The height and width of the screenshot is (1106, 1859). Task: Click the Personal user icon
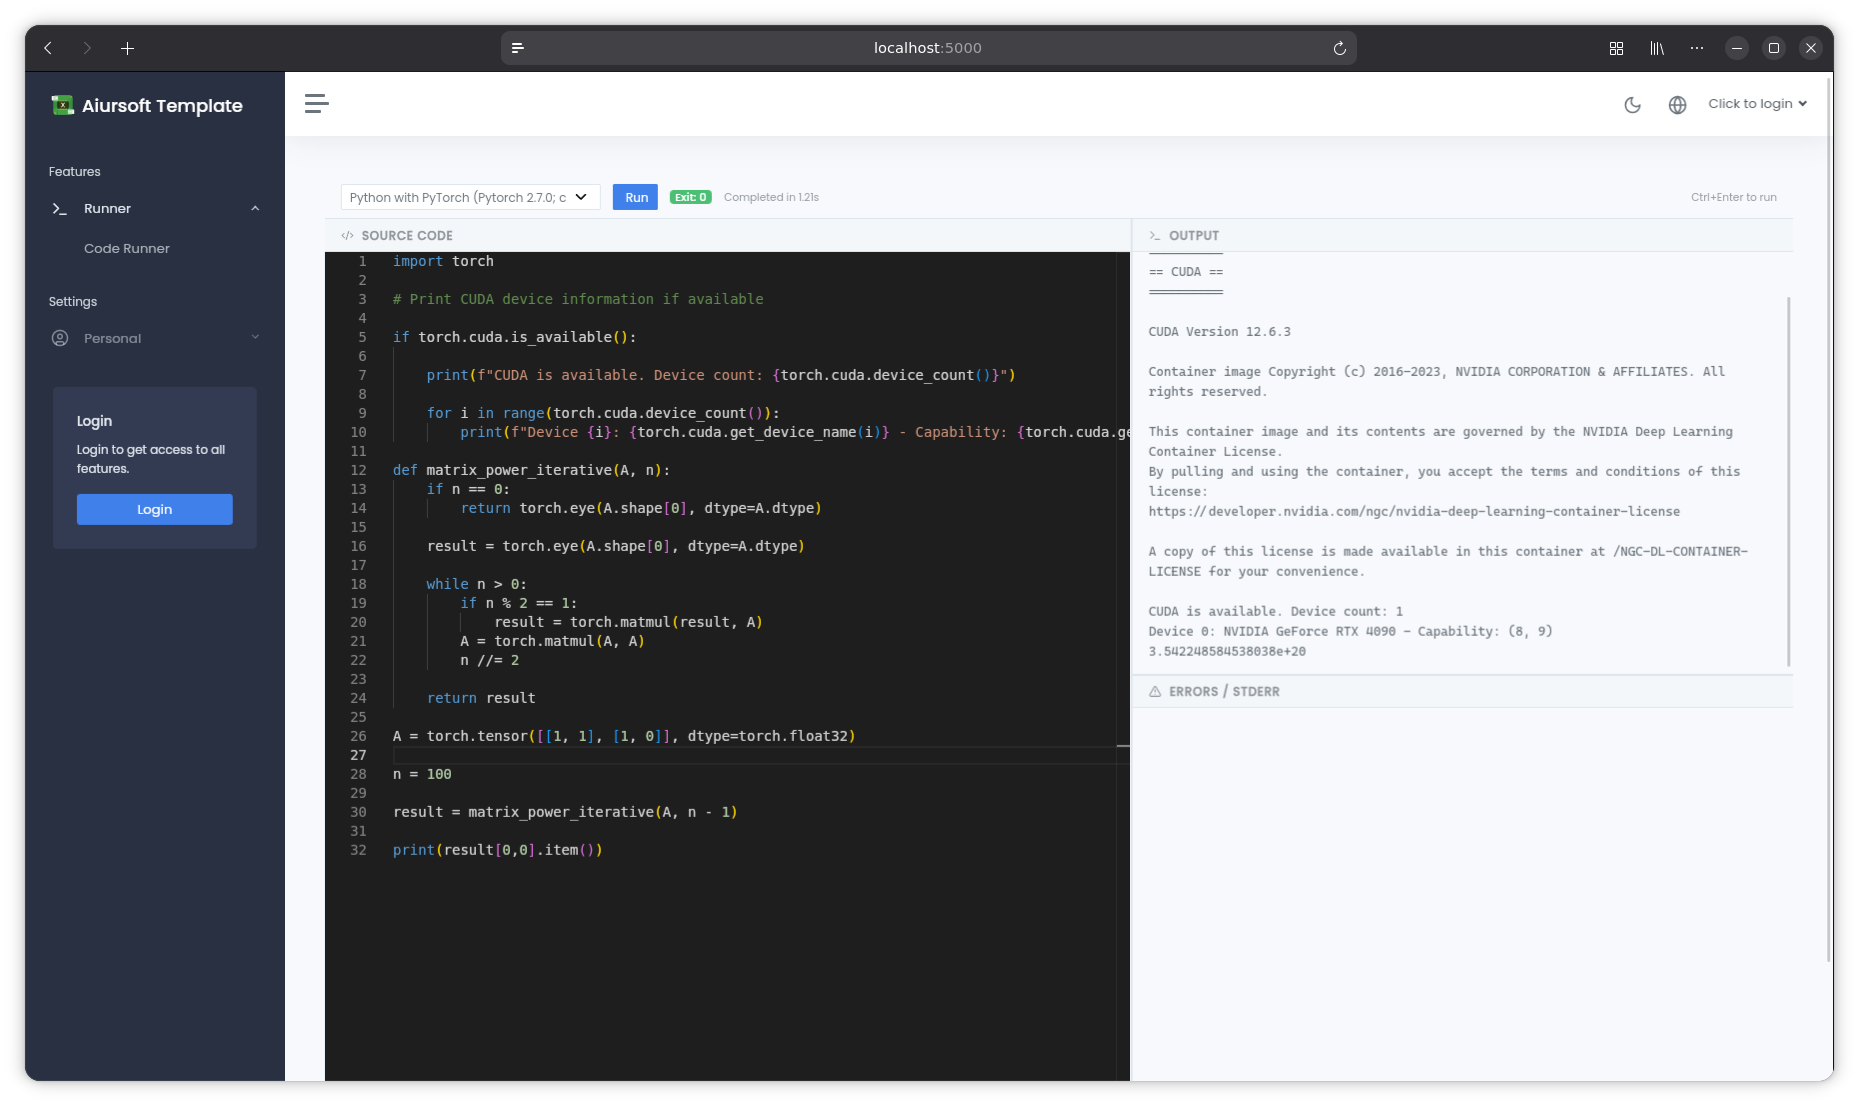[x=60, y=338]
